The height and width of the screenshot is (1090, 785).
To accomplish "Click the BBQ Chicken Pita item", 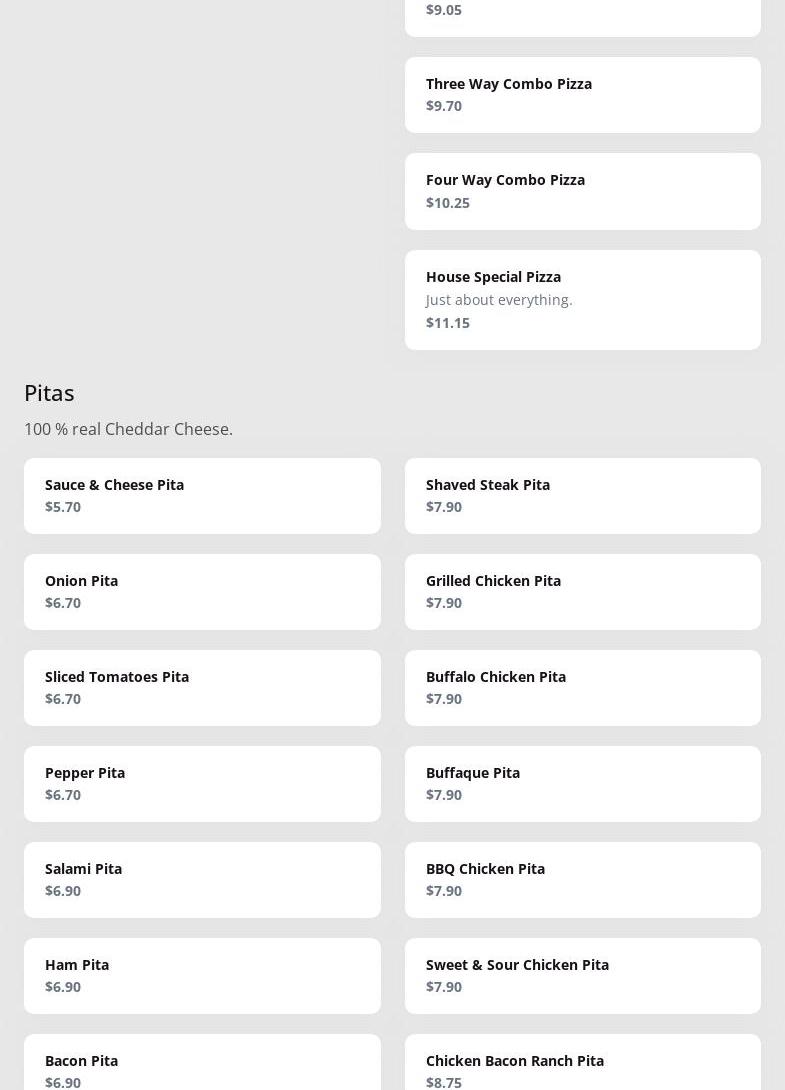I will (x=582, y=879).
